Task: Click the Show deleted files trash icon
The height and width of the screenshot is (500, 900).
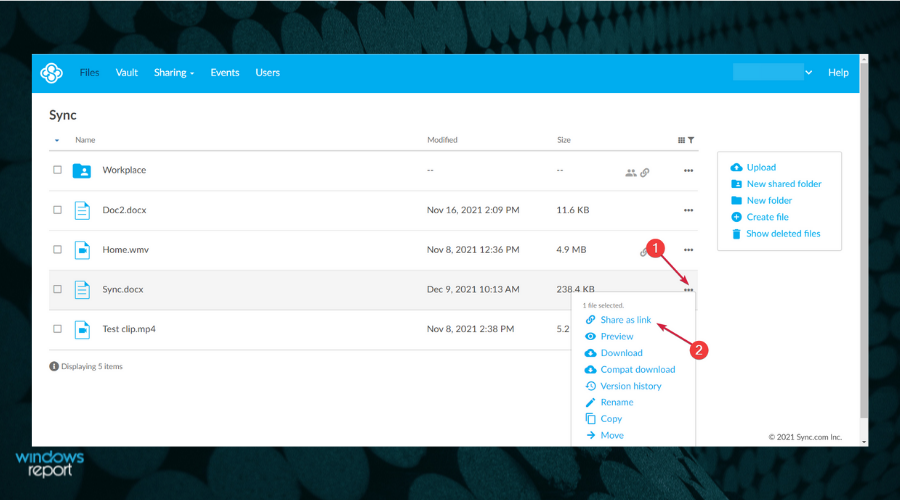Action: click(736, 234)
